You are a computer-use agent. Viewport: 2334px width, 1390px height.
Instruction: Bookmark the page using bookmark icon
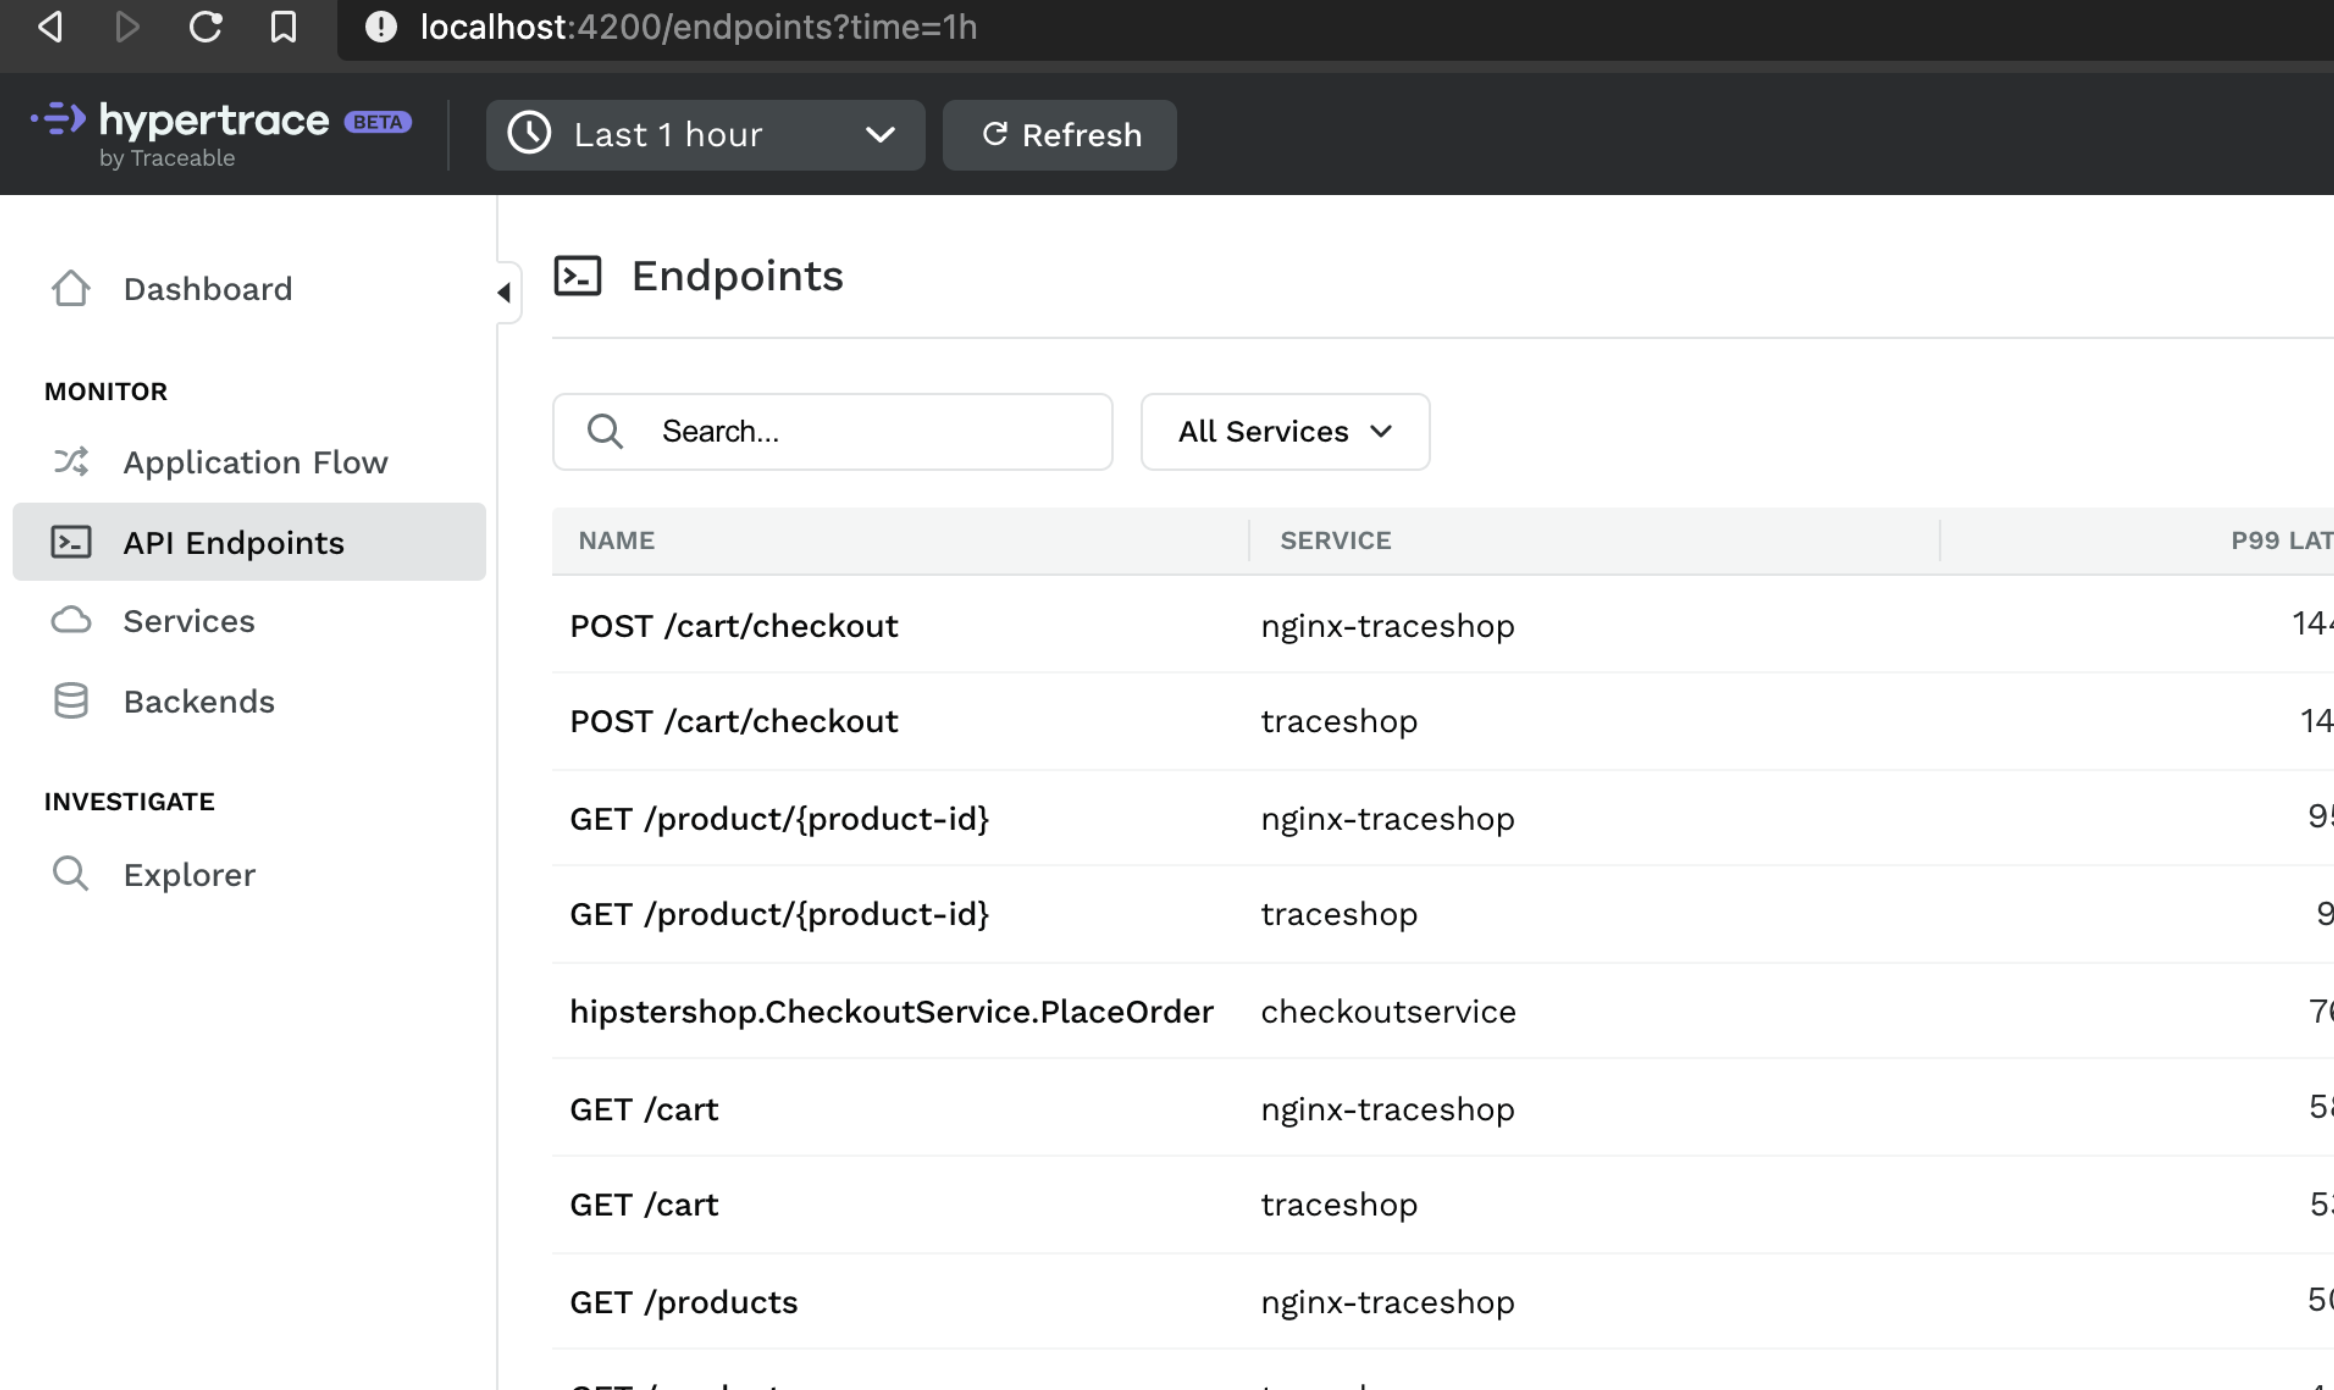[x=284, y=27]
